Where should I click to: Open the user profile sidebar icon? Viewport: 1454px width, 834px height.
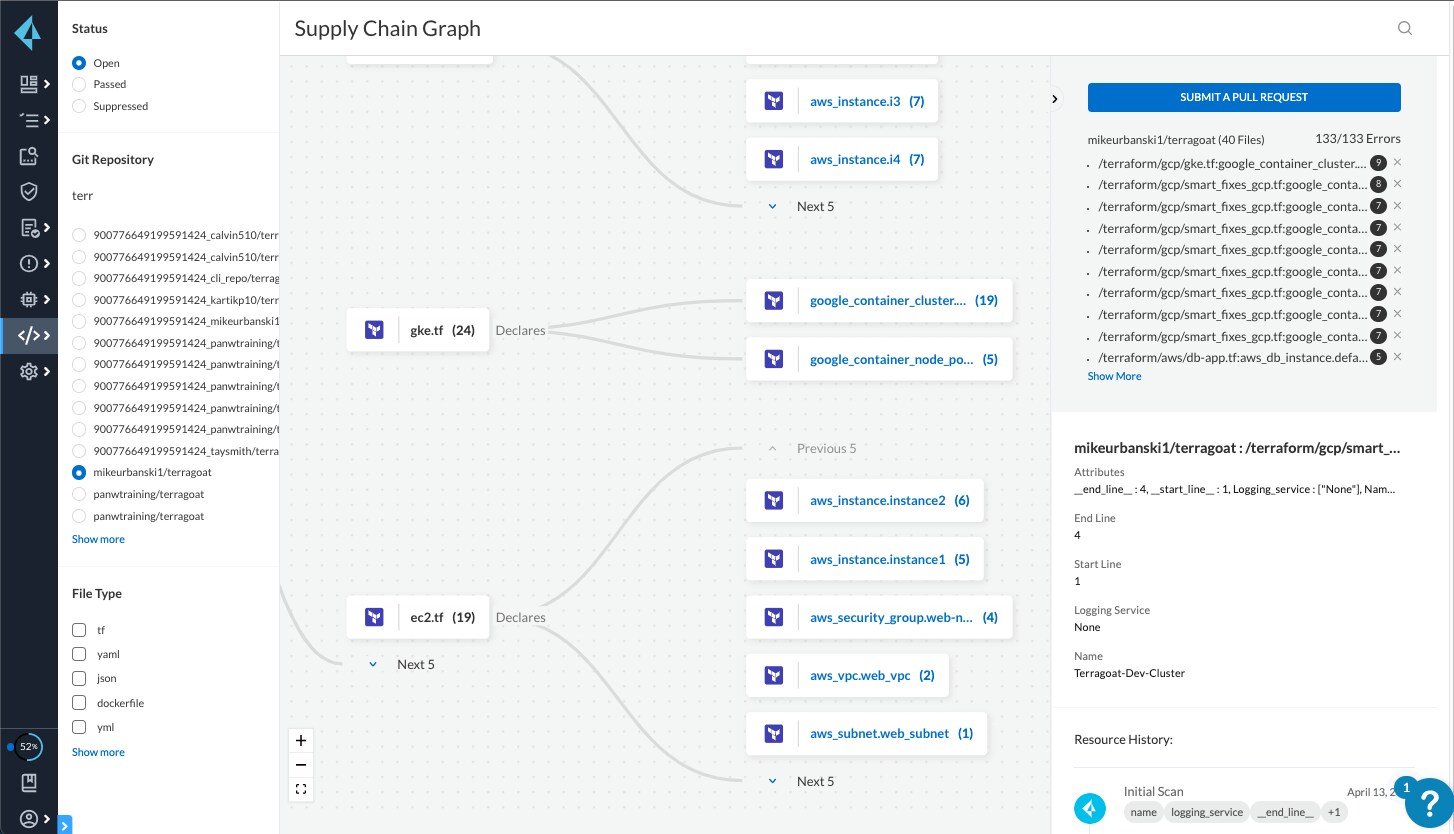pos(29,819)
